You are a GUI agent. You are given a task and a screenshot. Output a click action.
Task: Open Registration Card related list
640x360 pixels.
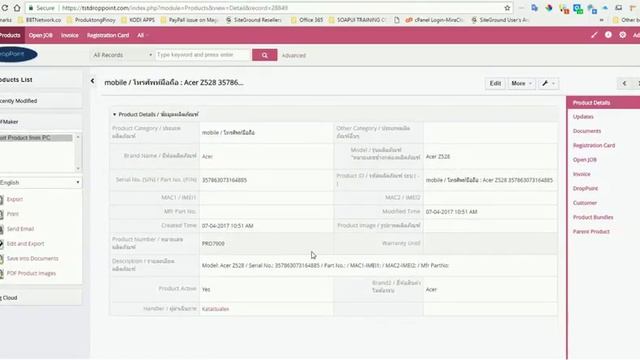point(593,145)
